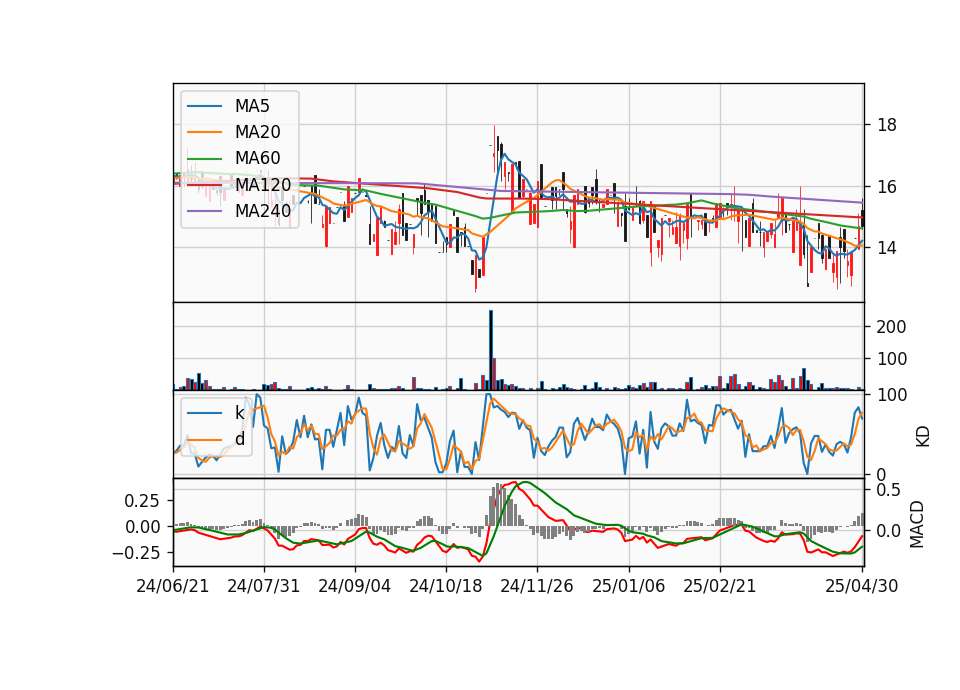The height and width of the screenshot is (690, 960).
Task: Click the 0 tick on KD axis
Action: pos(882,474)
